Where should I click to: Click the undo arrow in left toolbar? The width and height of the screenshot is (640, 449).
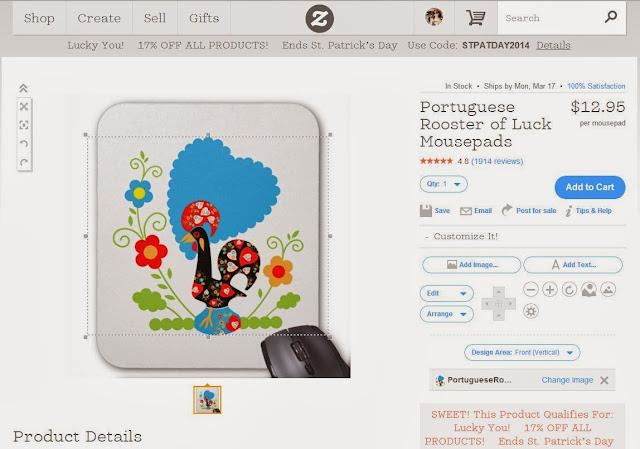(24, 143)
